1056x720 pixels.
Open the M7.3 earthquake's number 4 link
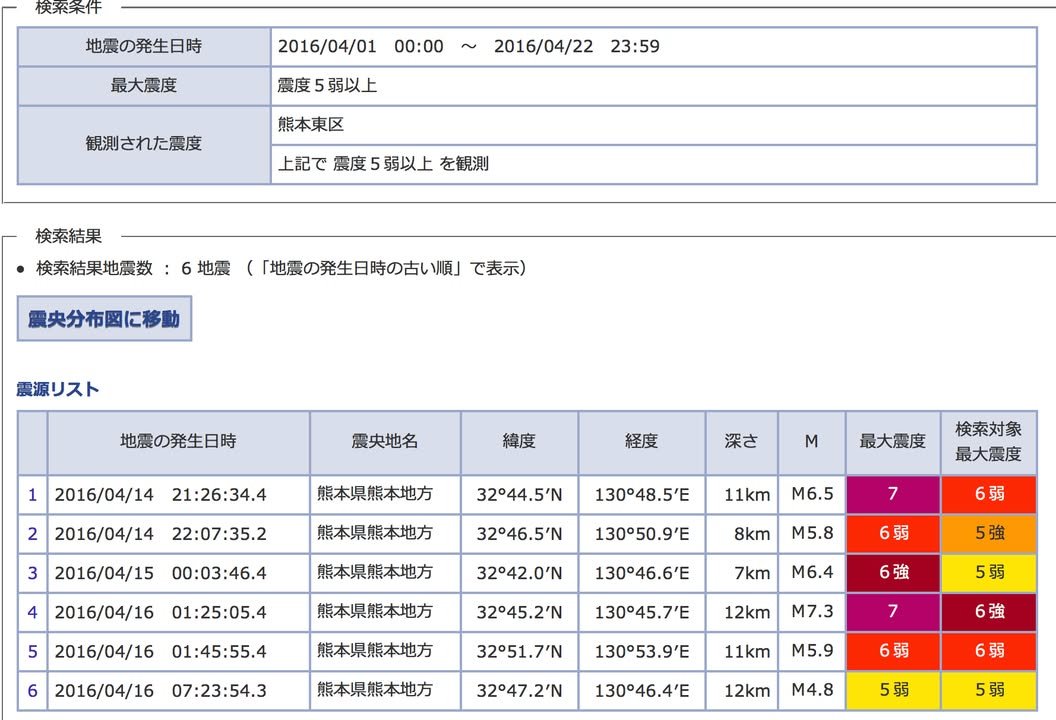point(32,612)
